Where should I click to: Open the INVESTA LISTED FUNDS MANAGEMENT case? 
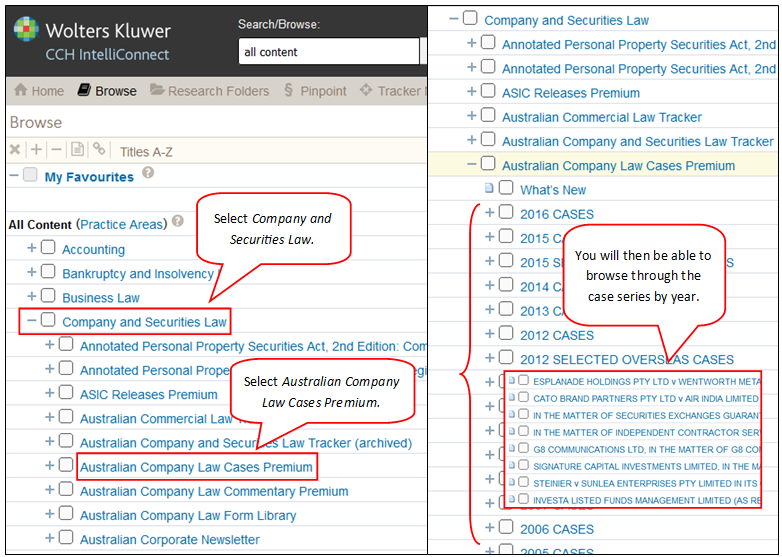pyautogui.click(x=647, y=500)
